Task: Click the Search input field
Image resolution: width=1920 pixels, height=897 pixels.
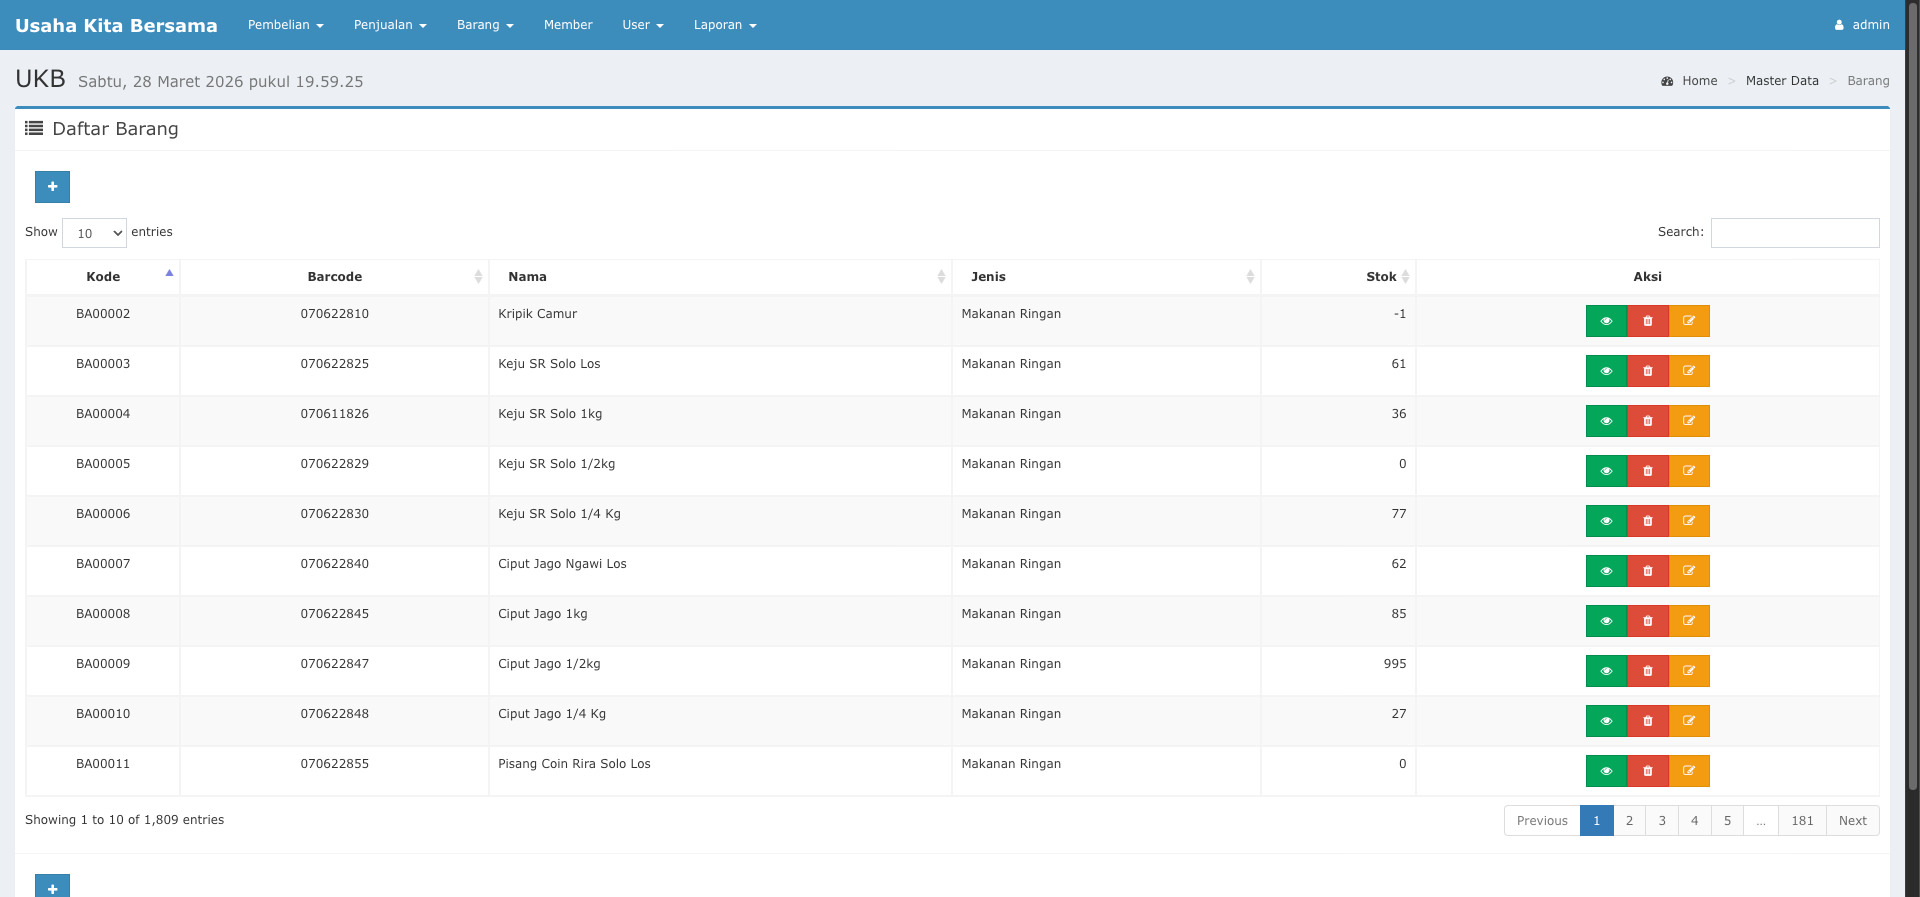Action: click(x=1794, y=233)
